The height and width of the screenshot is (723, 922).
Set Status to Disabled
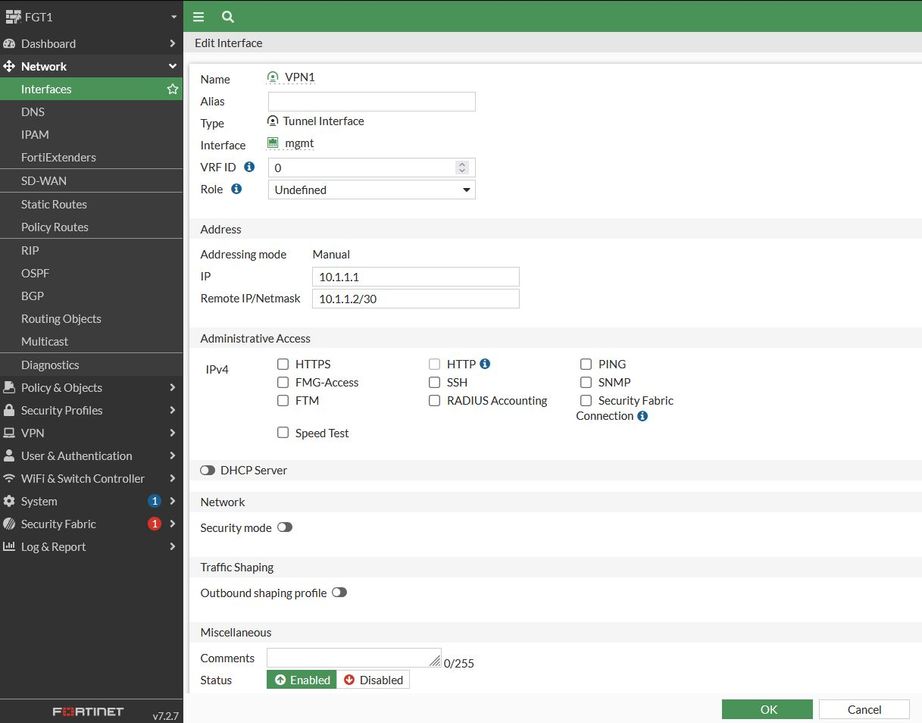tap(373, 680)
